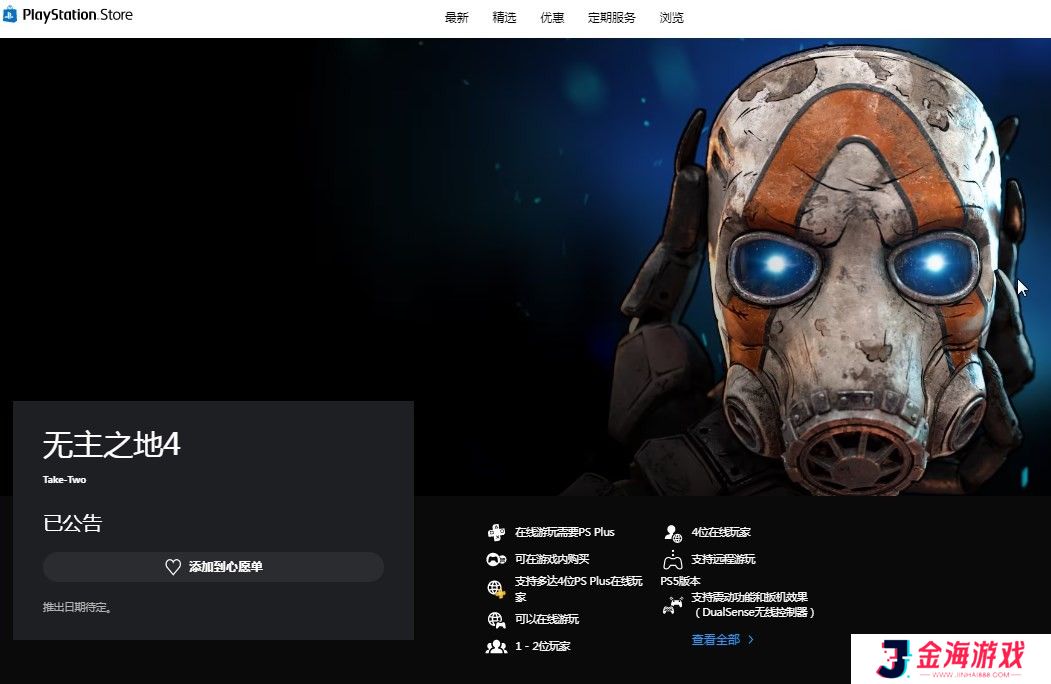The width and height of the screenshot is (1051, 684).
Task: Click the remote play icon beside 支持远程游玩
Action: click(x=672, y=559)
